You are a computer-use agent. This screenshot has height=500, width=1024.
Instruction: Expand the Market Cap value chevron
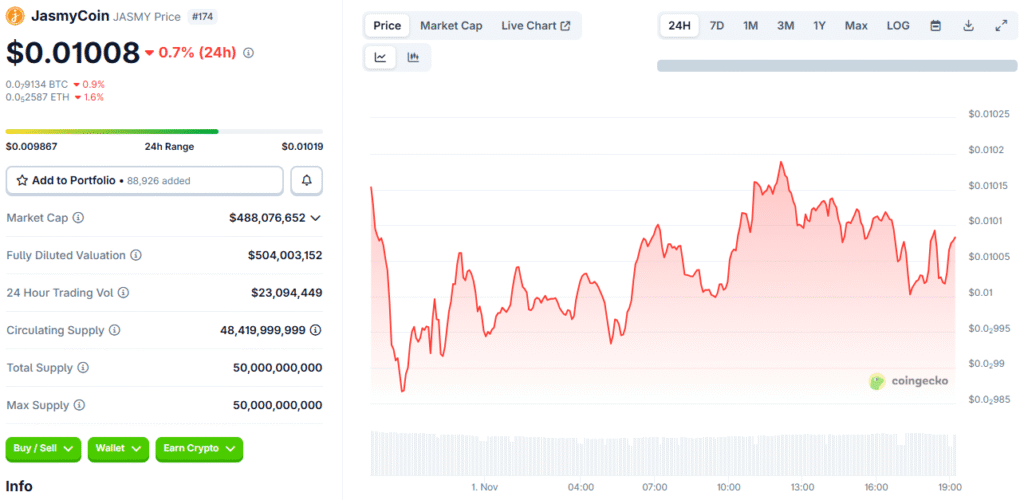point(316,218)
